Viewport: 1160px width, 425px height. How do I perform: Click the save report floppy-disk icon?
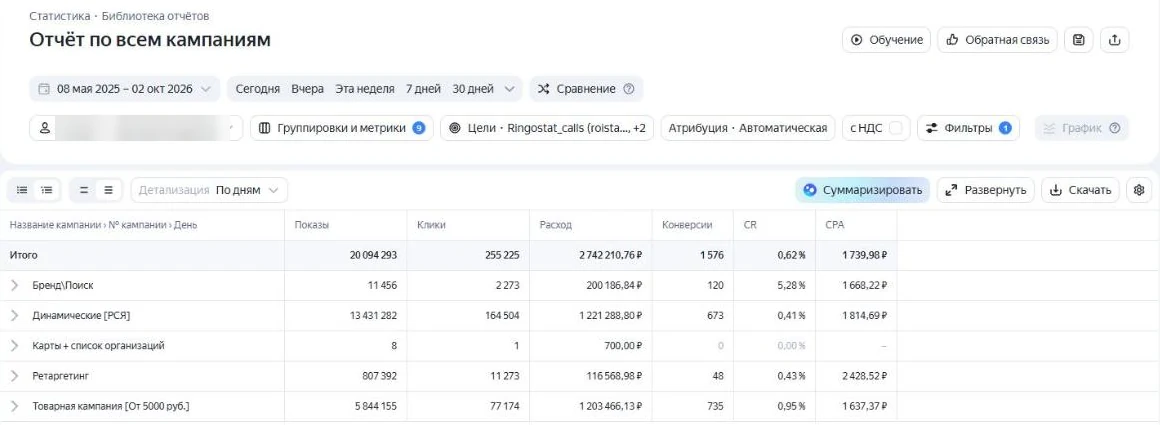pyautogui.click(x=1079, y=40)
